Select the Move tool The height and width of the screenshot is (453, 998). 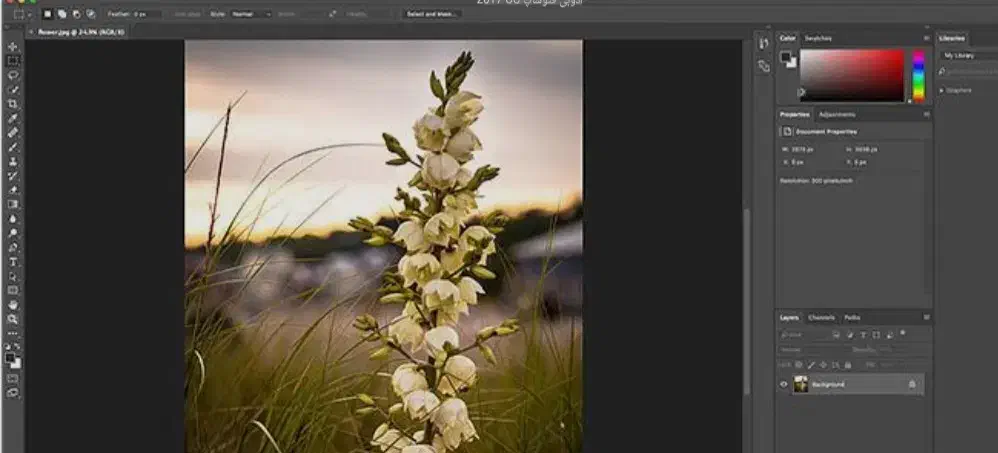(13, 47)
